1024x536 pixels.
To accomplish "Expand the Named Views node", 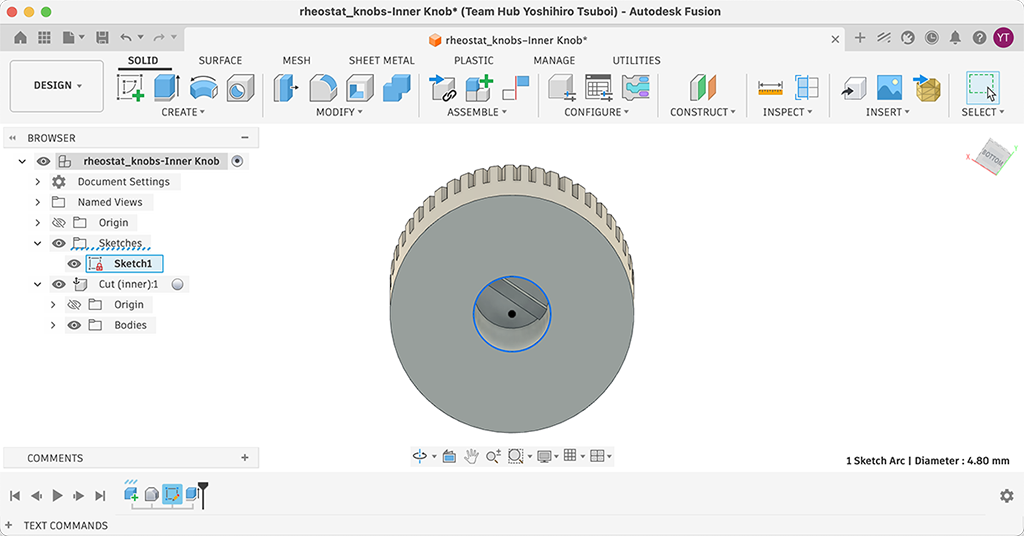I will click(38, 202).
